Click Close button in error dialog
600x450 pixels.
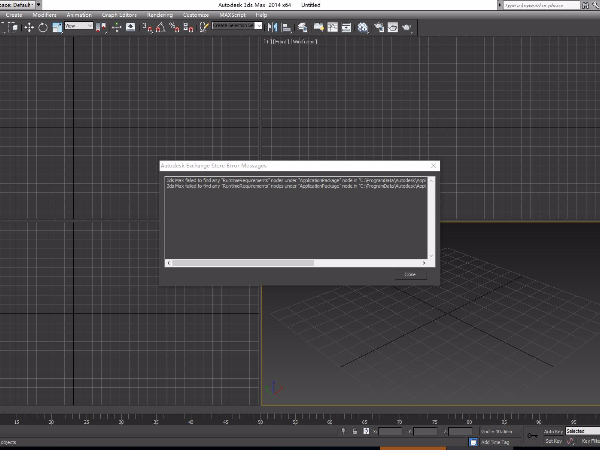tap(410, 274)
